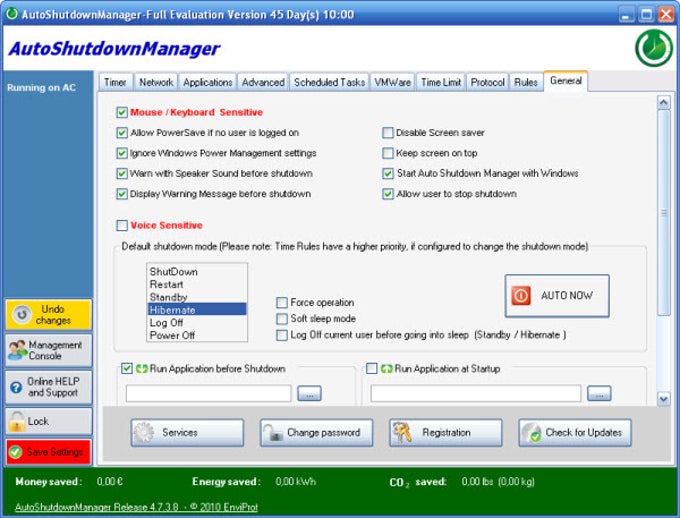The width and height of the screenshot is (680, 518).
Task: Click the scrollbar down arrow
Action: tap(664, 399)
